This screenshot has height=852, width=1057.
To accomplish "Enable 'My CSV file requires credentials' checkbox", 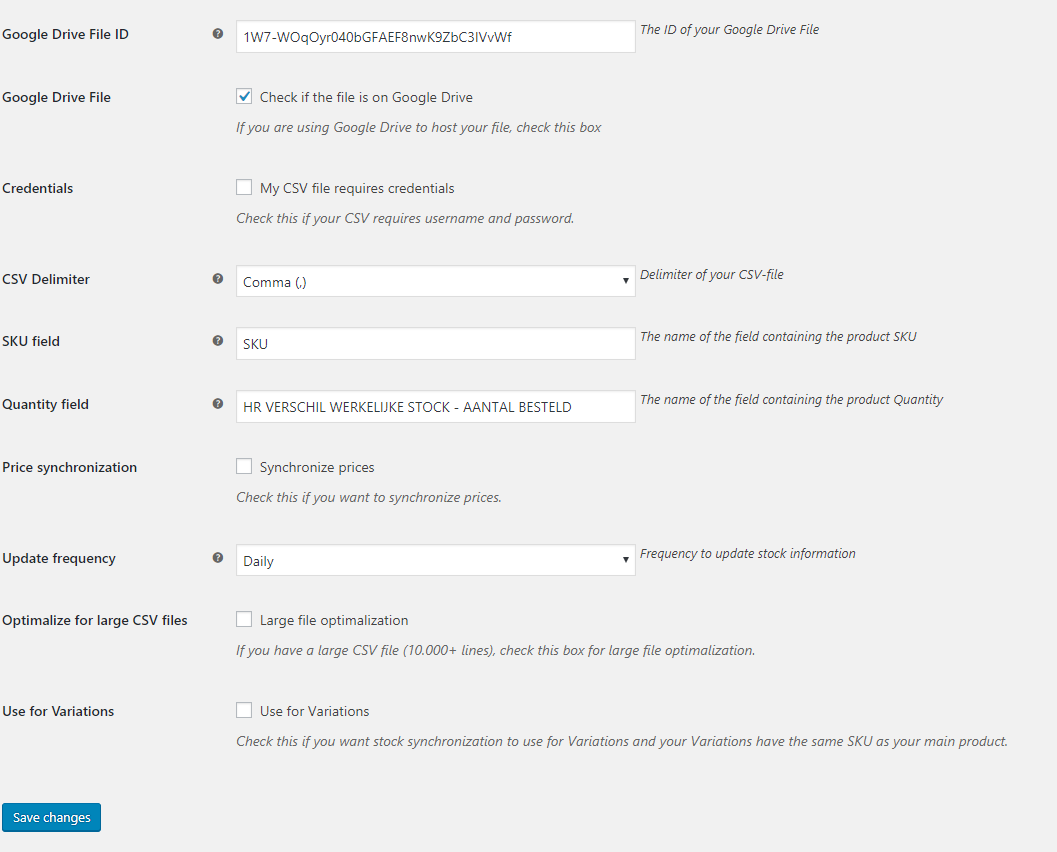I will 244,187.
